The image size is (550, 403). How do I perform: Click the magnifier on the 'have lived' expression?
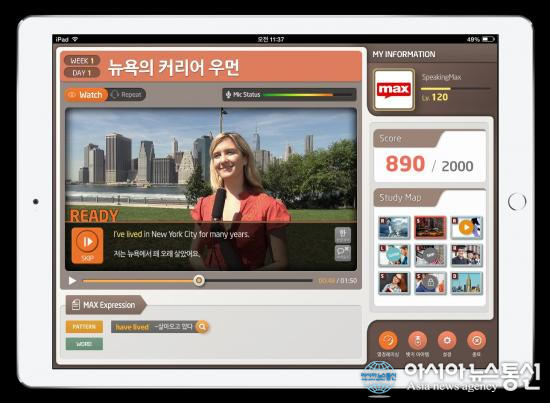202,327
